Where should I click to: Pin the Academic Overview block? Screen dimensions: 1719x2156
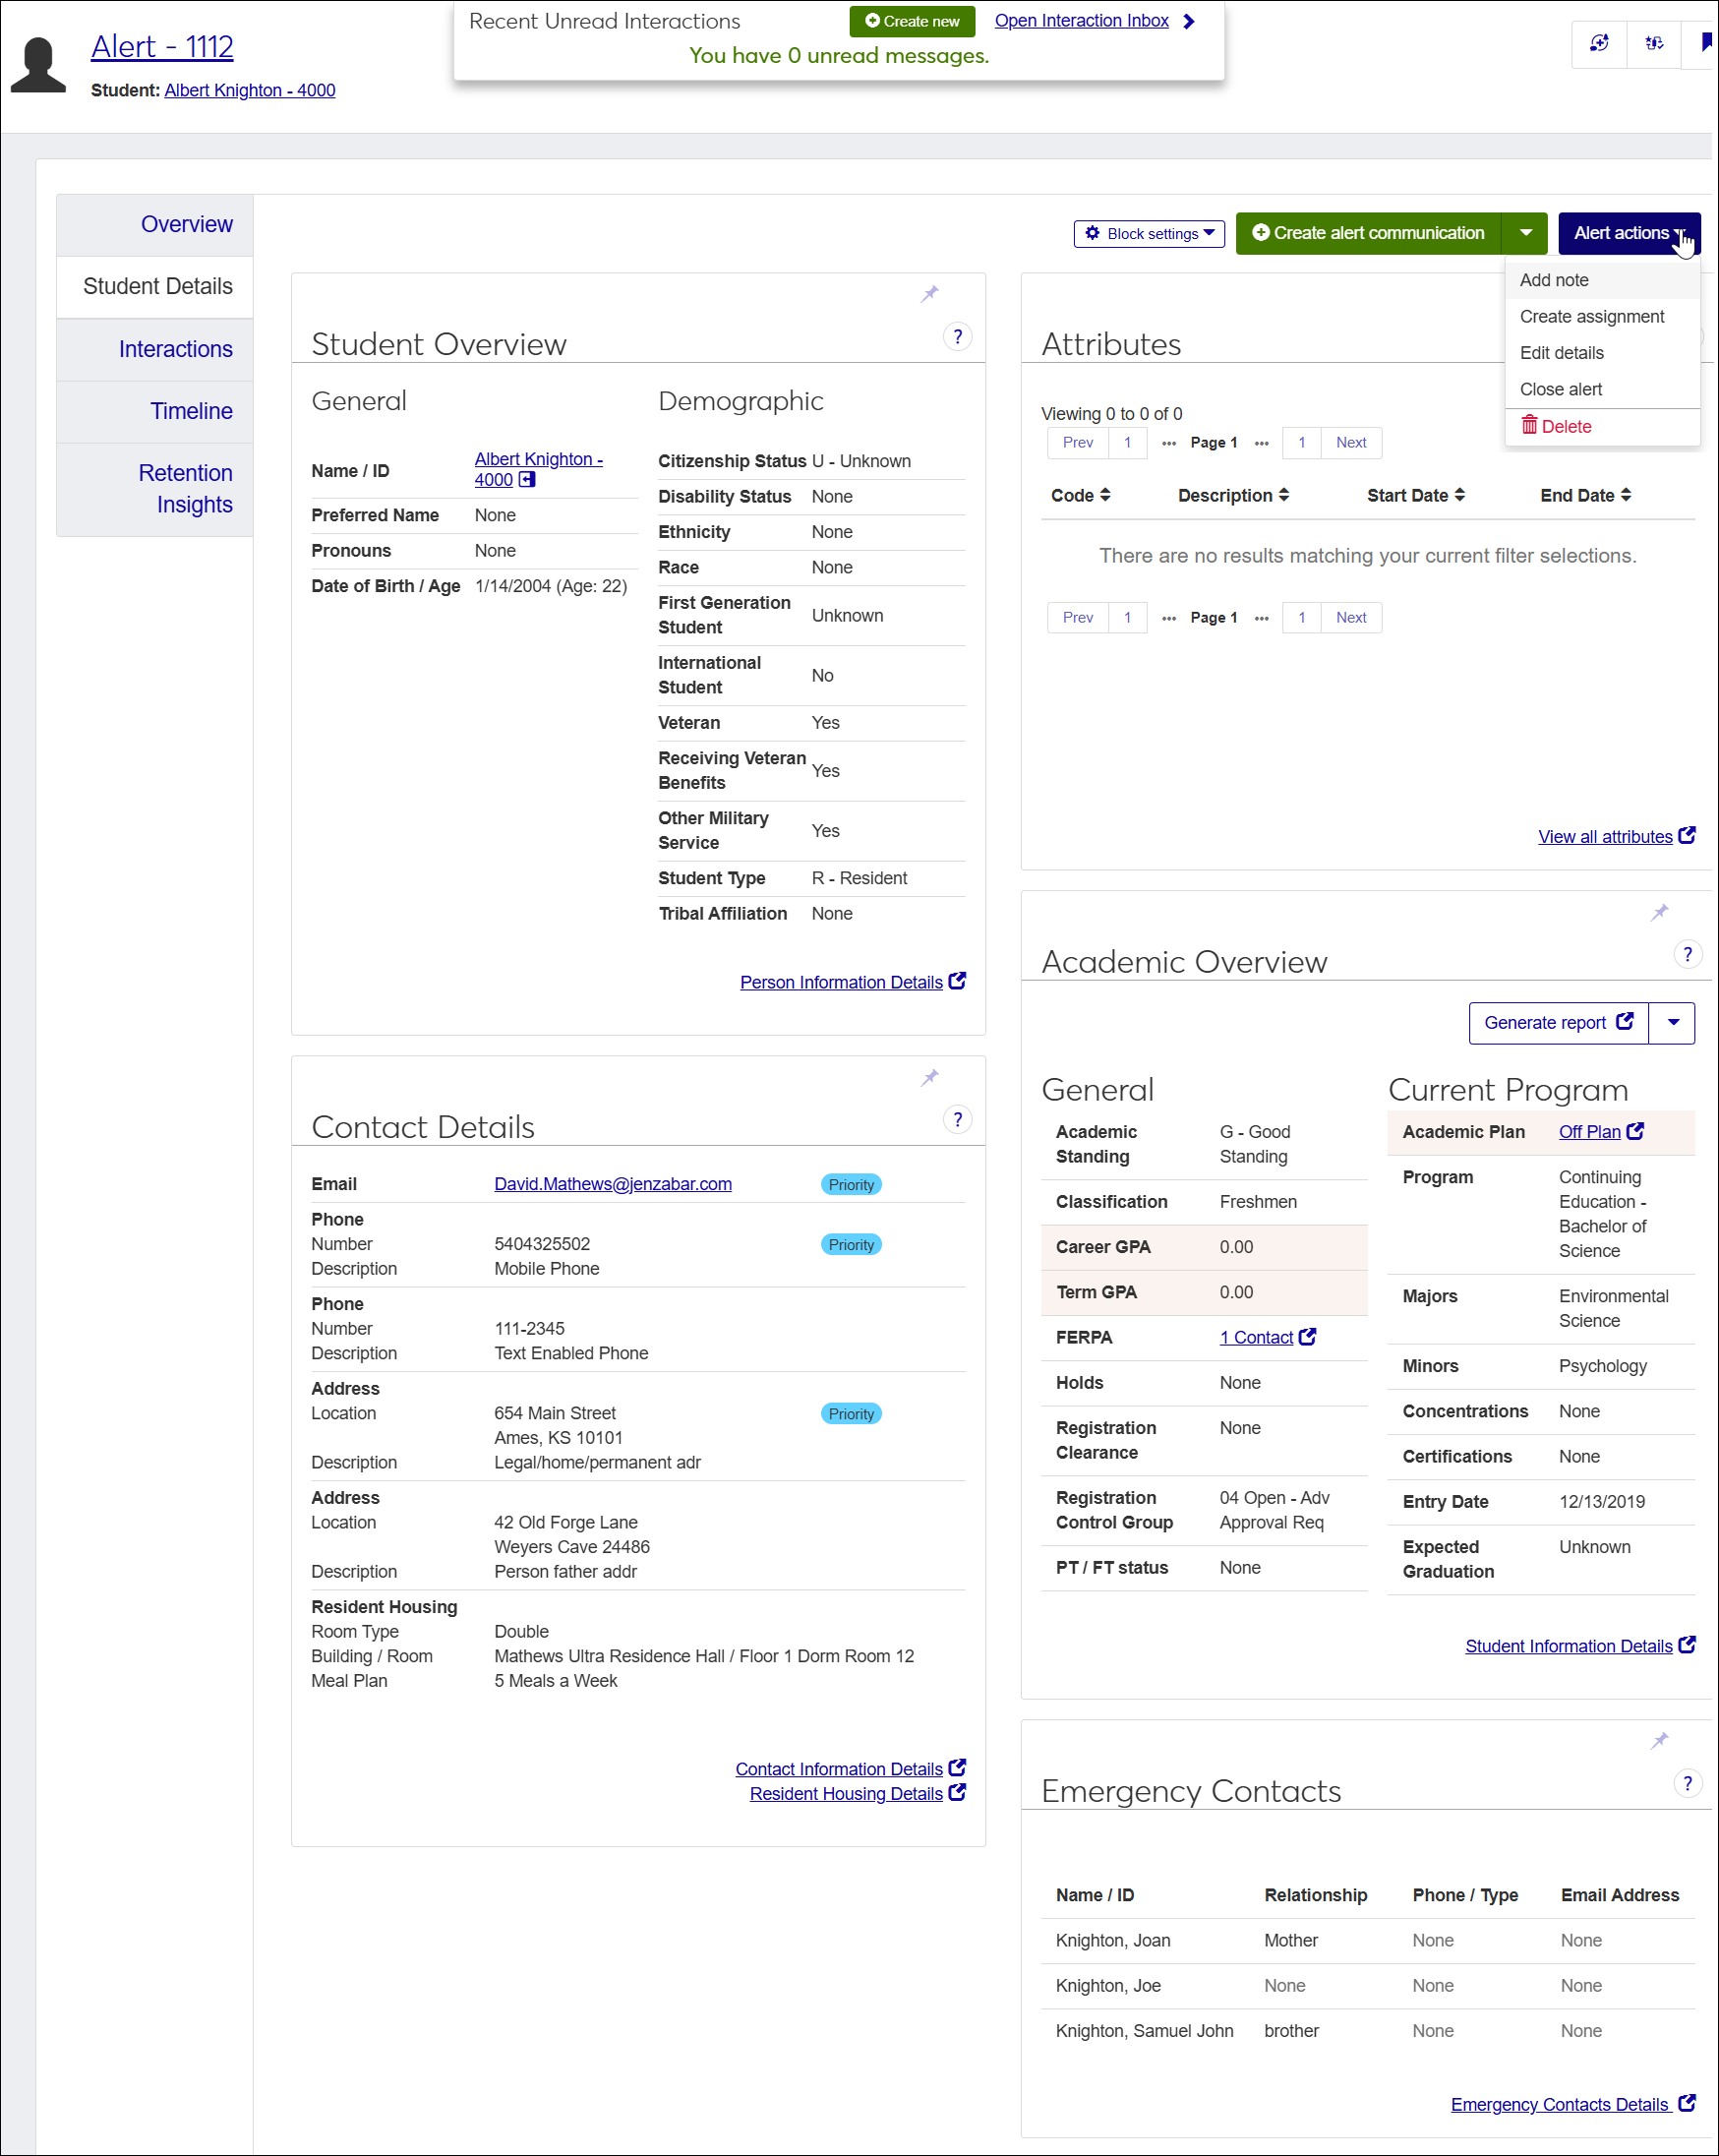pos(1660,912)
